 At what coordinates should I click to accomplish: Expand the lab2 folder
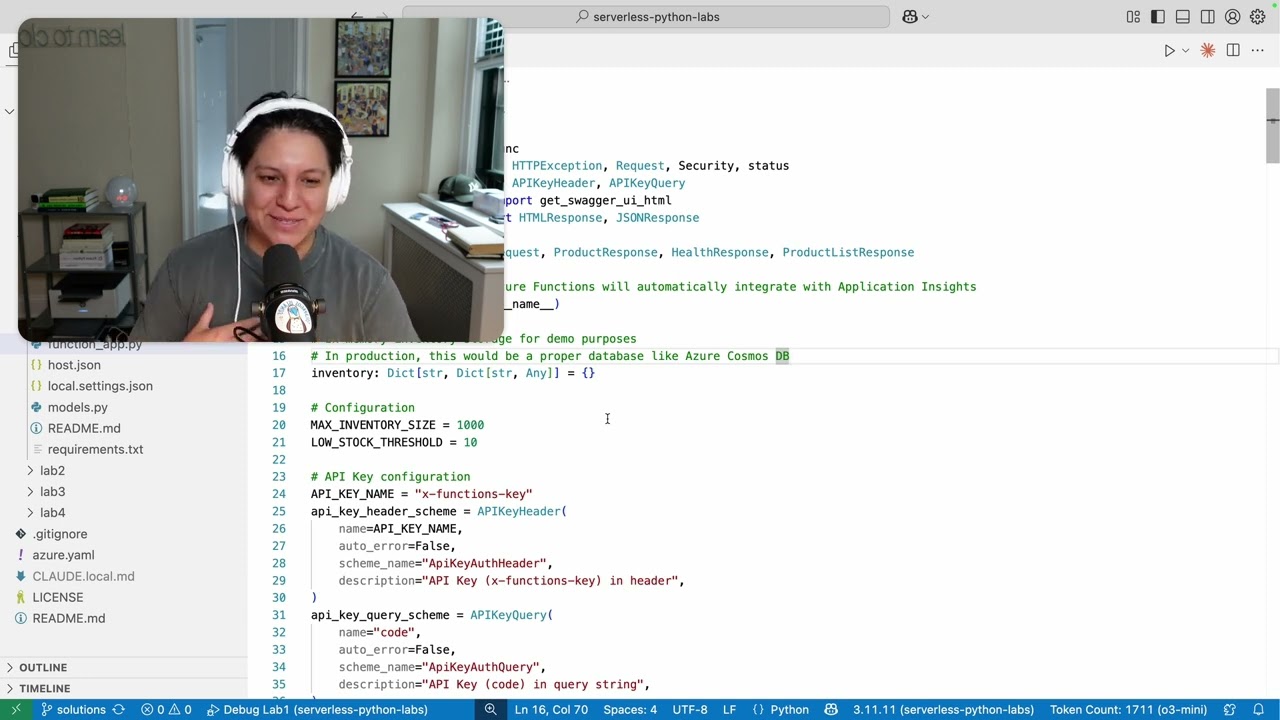[52, 470]
